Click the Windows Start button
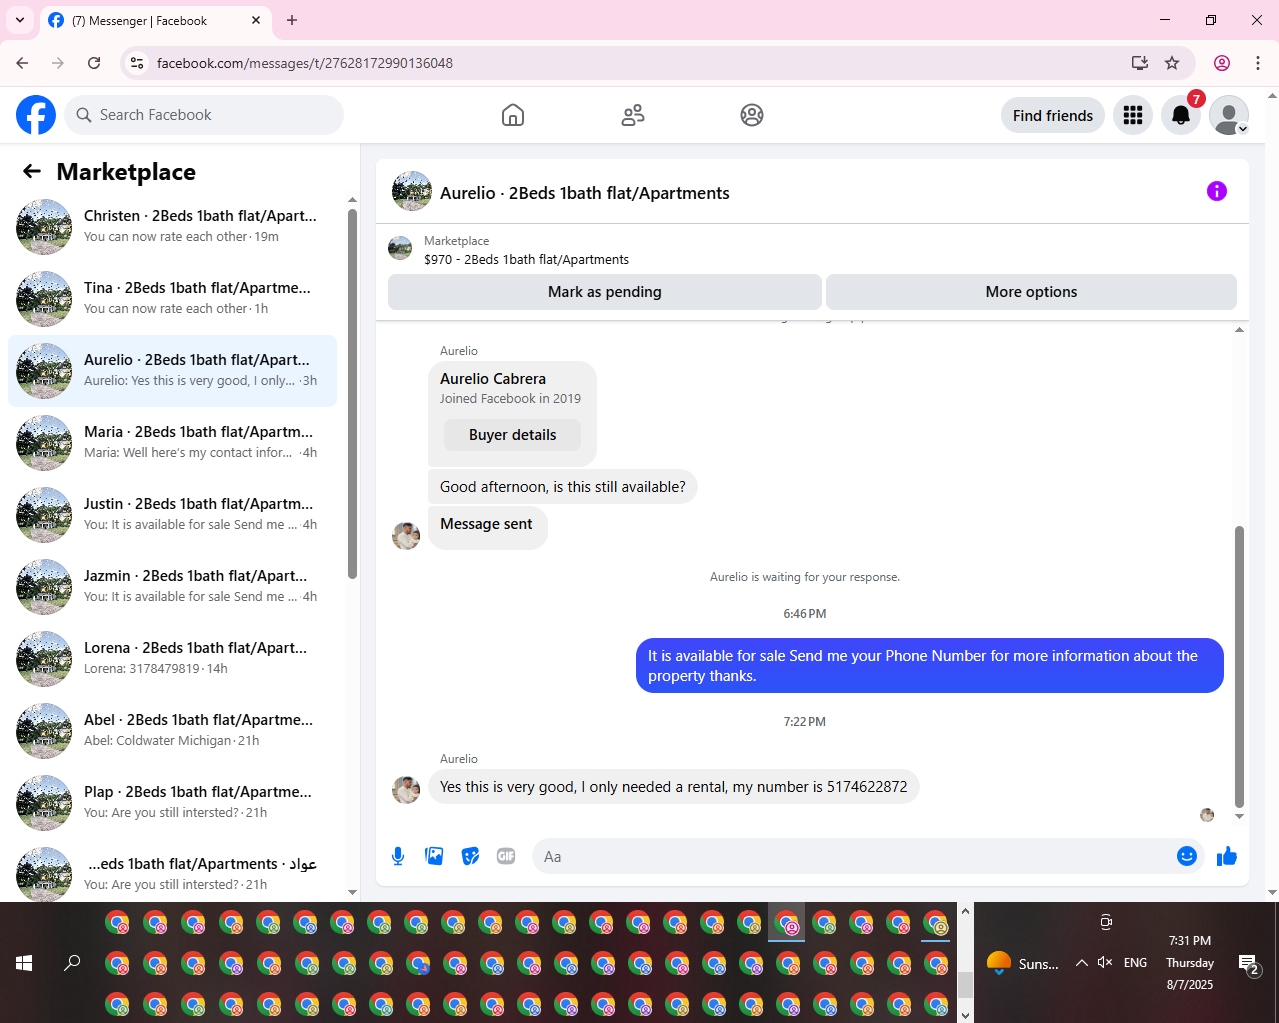1279x1023 pixels. [24, 963]
